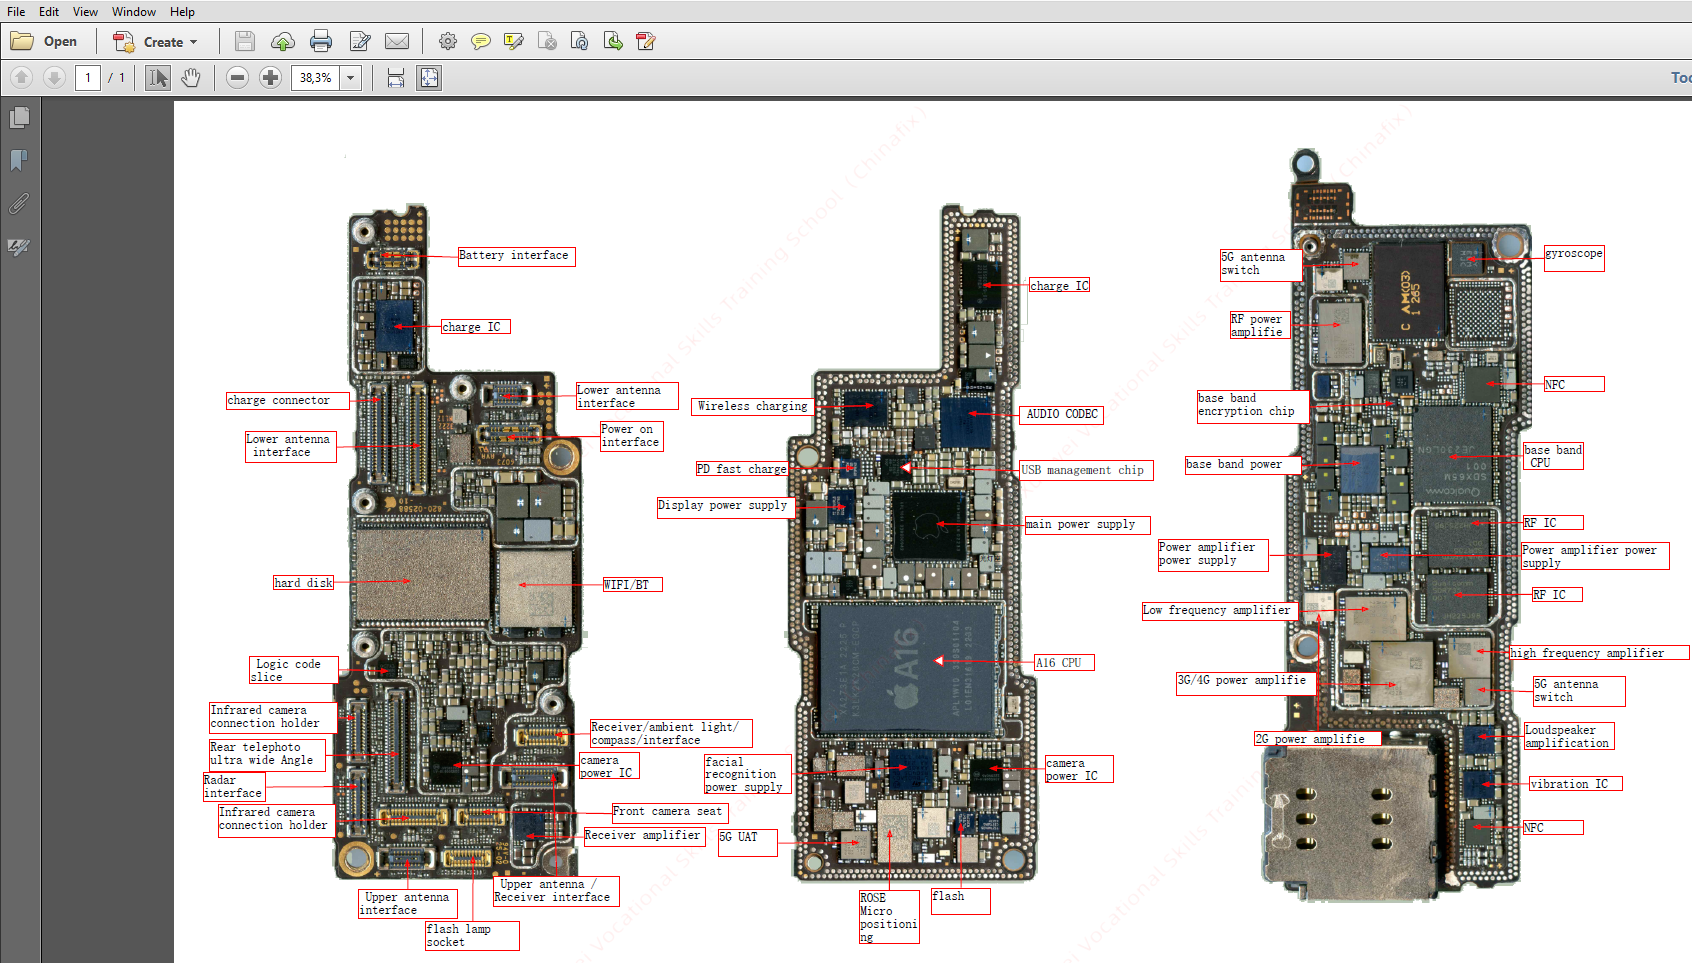Viewport: 1692px width, 963px height.
Task: Click the envelope icon to email file
Action: click(397, 41)
